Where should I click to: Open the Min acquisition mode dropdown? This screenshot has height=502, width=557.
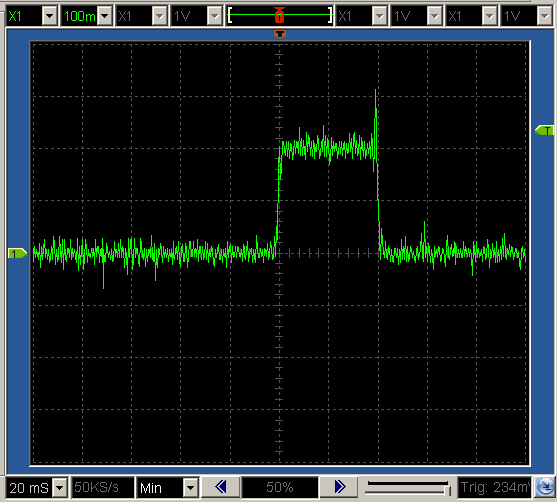click(190, 487)
